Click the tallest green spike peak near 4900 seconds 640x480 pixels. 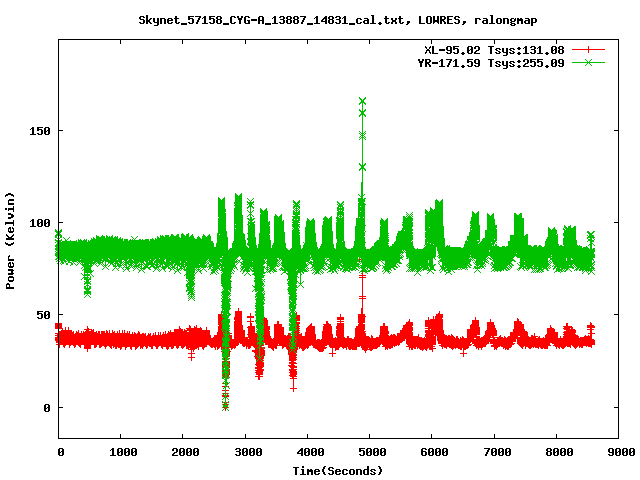click(362, 101)
